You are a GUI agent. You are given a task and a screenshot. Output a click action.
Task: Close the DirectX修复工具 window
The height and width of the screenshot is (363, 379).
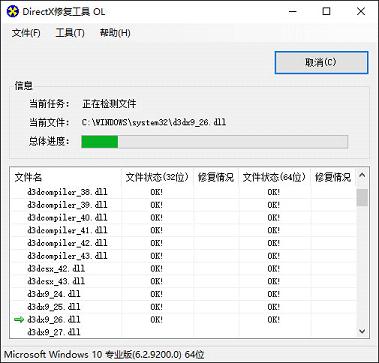pos(361,12)
